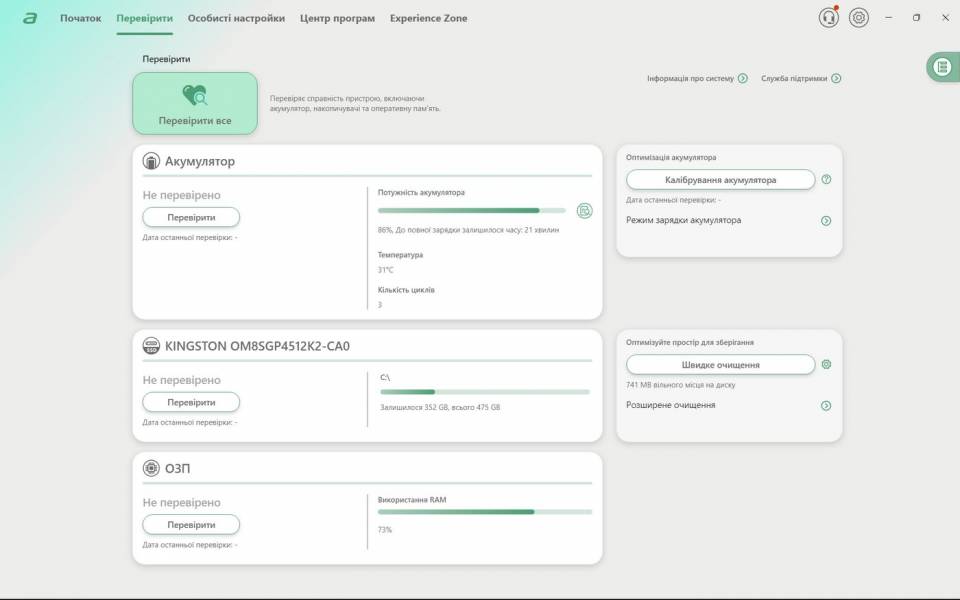Click the C:\ disk usage bar
The height and width of the screenshot is (600, 960).
click(485, 392)
